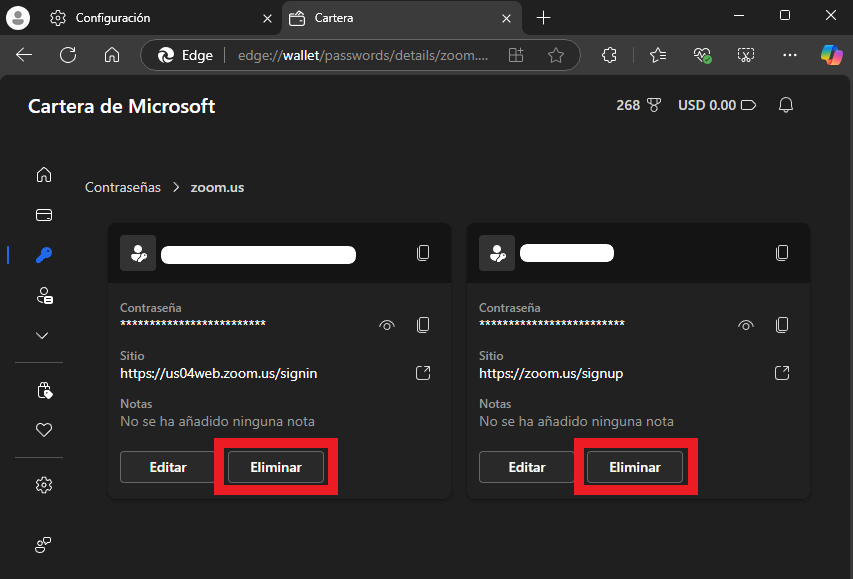Go back to the previous page
The image size is (853, 579).
coord(24,55)
